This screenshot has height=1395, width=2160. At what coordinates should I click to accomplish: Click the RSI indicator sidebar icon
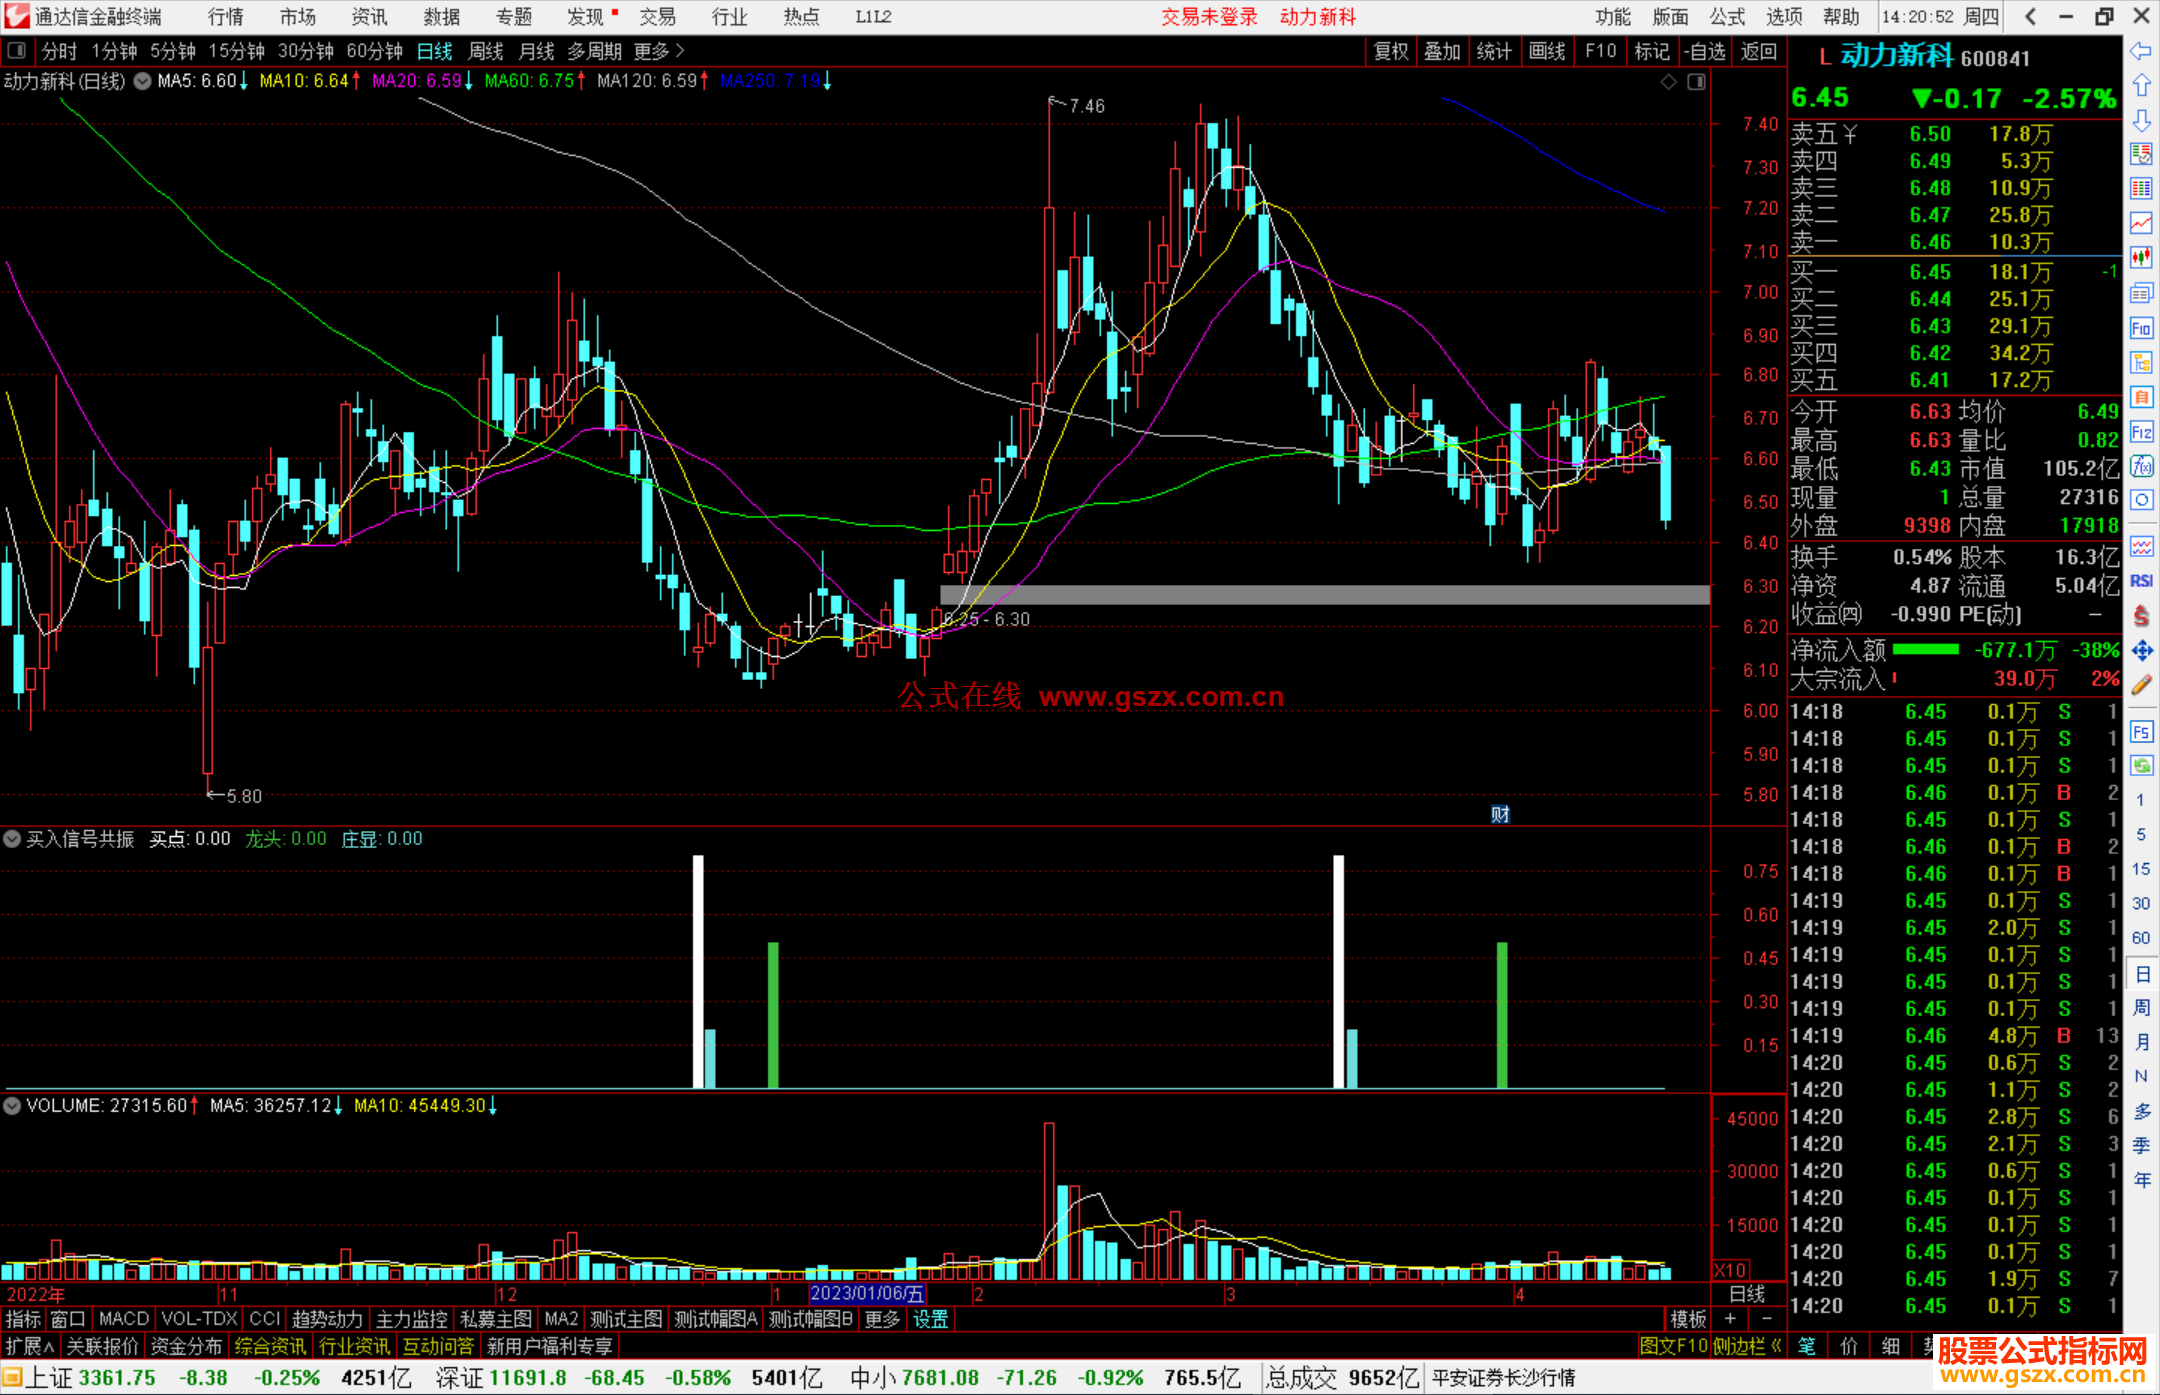click(x=2141, y=581)
